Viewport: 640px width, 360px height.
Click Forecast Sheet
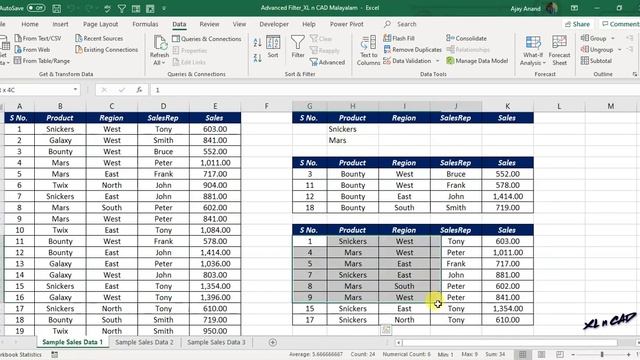560,51
